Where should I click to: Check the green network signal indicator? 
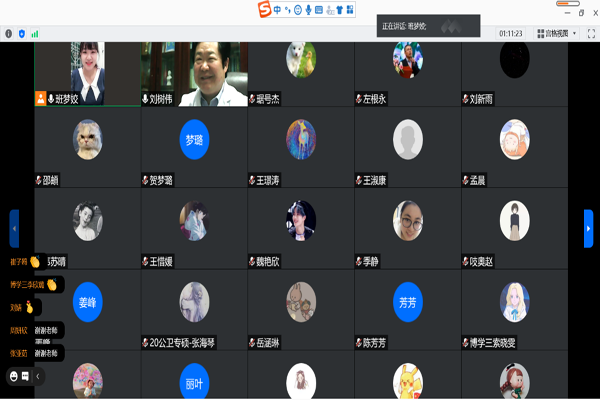click(x=35, y=34)
